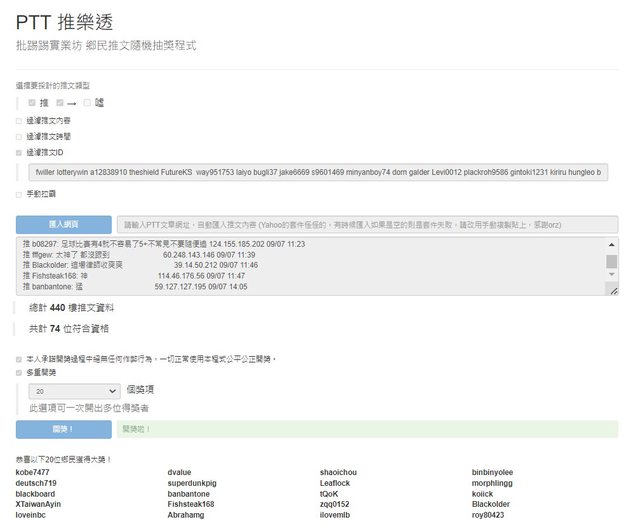Toggle the 噓 comment type checkbox
This screenshot has width=640, height=531.
[88, 103]
